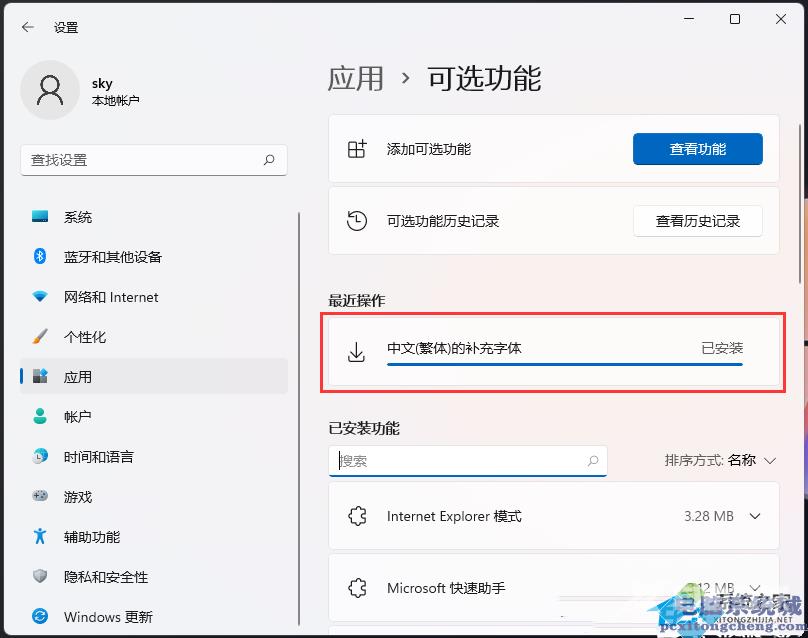Select the paintbrush icon for 个性化
Screen dimensions: 808x638
(x=40, y=337)
